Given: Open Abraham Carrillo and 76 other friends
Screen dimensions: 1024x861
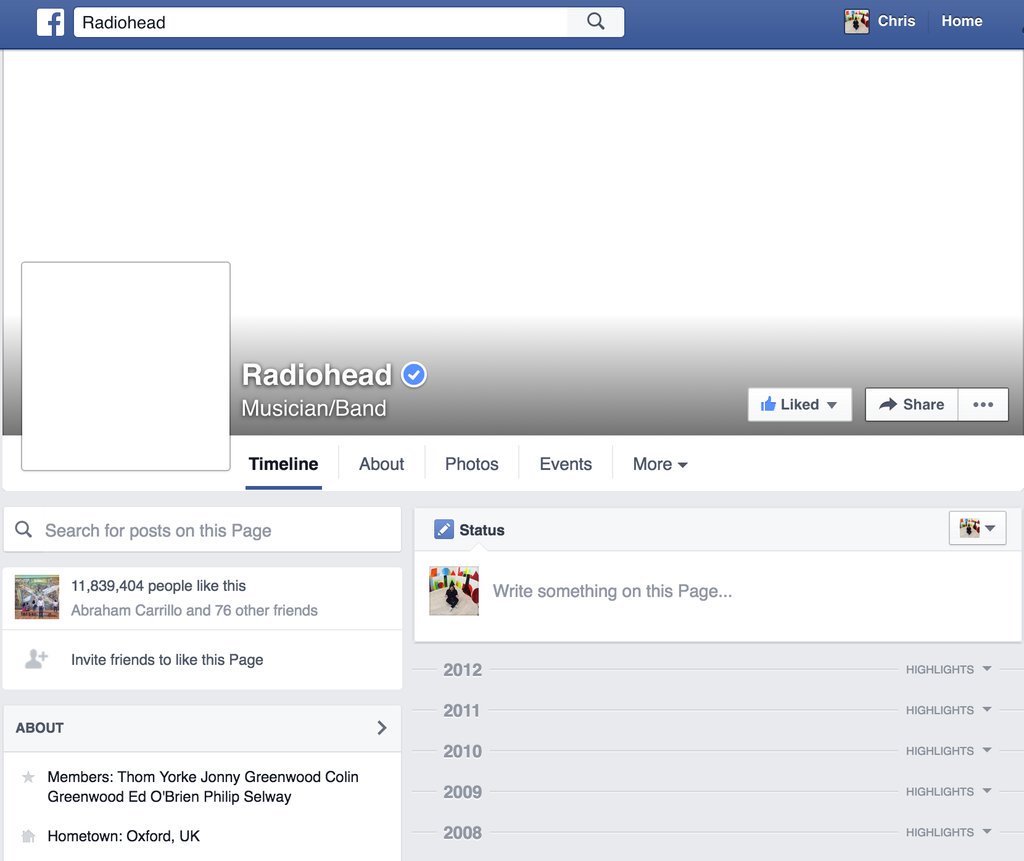Looking at the screenshot, I should (194, 610).
